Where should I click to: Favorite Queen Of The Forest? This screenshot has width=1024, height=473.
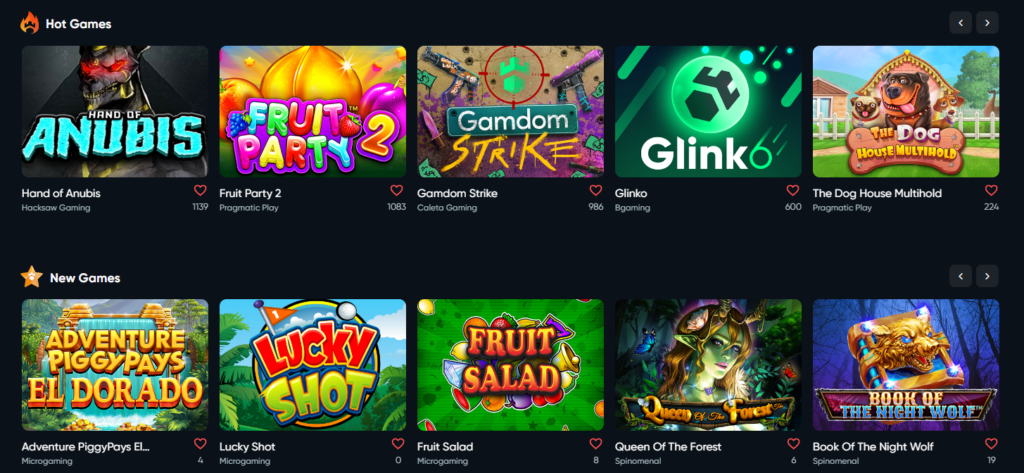click(x=793, y=444)
